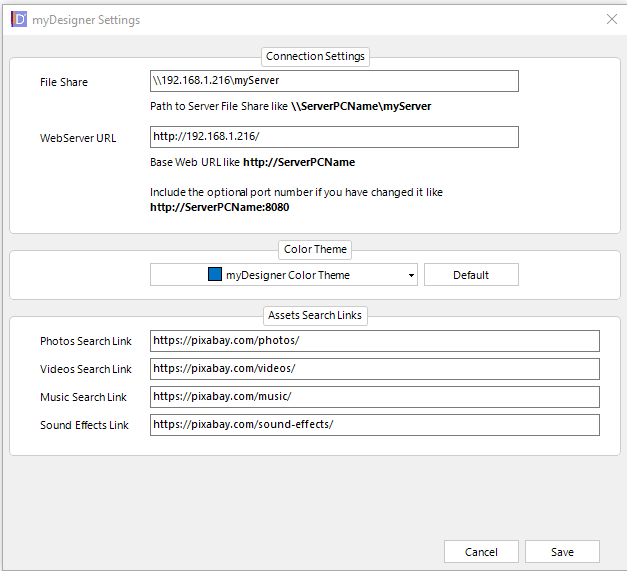627x571 pixels.
Task: Close the myDesigner Settings window
Action: tap(611, 19)
